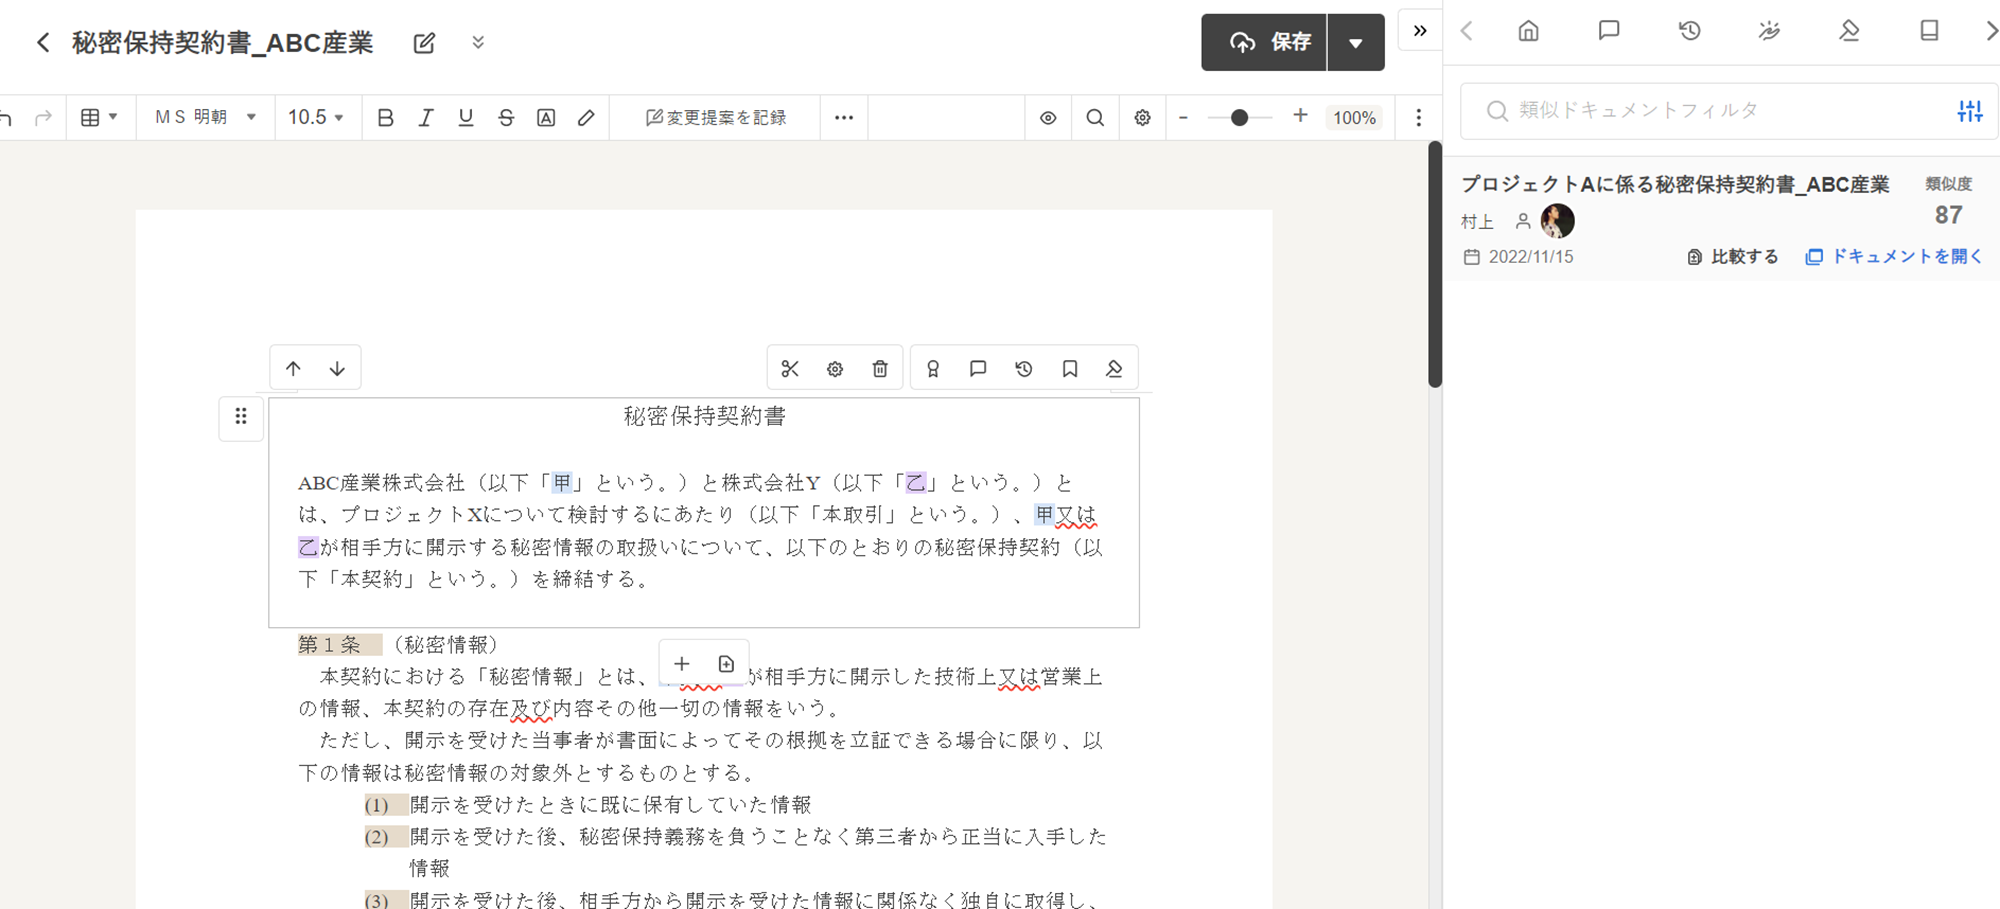Image resolution: width=2000 pixels, height=909 pixels.
Task: Open the 10.5 font size dropdown
Action: click(x=316, y=118)
